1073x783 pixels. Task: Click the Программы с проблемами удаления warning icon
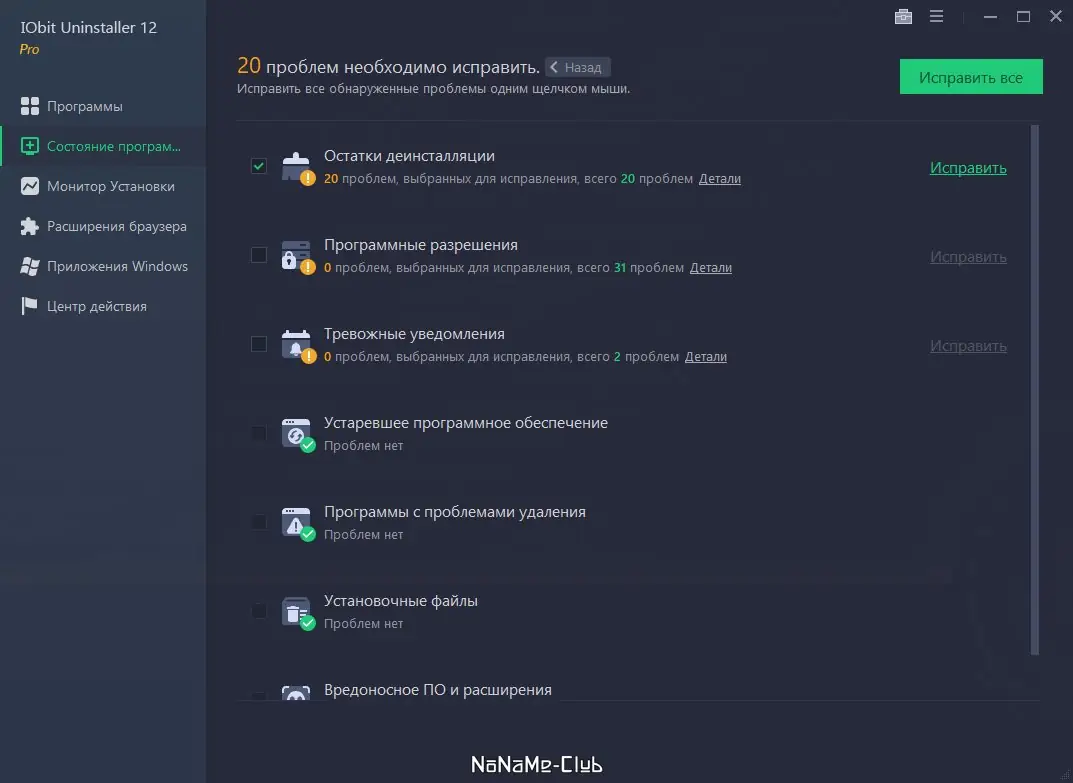click(298, 524)
